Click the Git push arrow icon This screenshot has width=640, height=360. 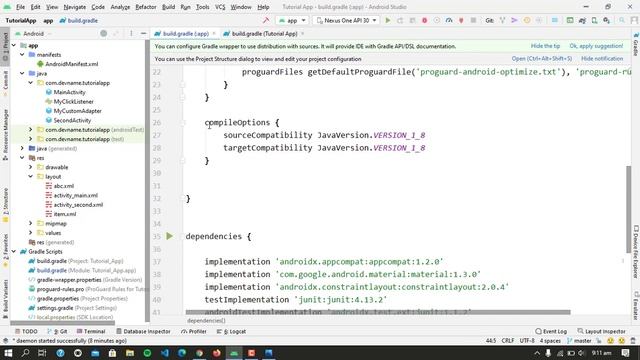tap(514, 20)
